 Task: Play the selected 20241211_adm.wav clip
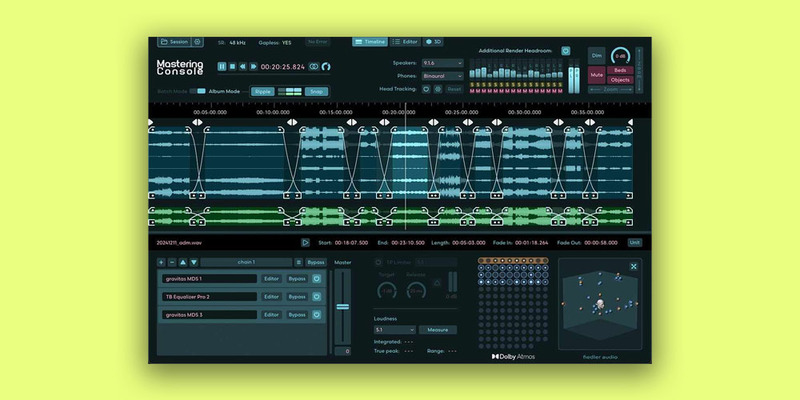305,242
